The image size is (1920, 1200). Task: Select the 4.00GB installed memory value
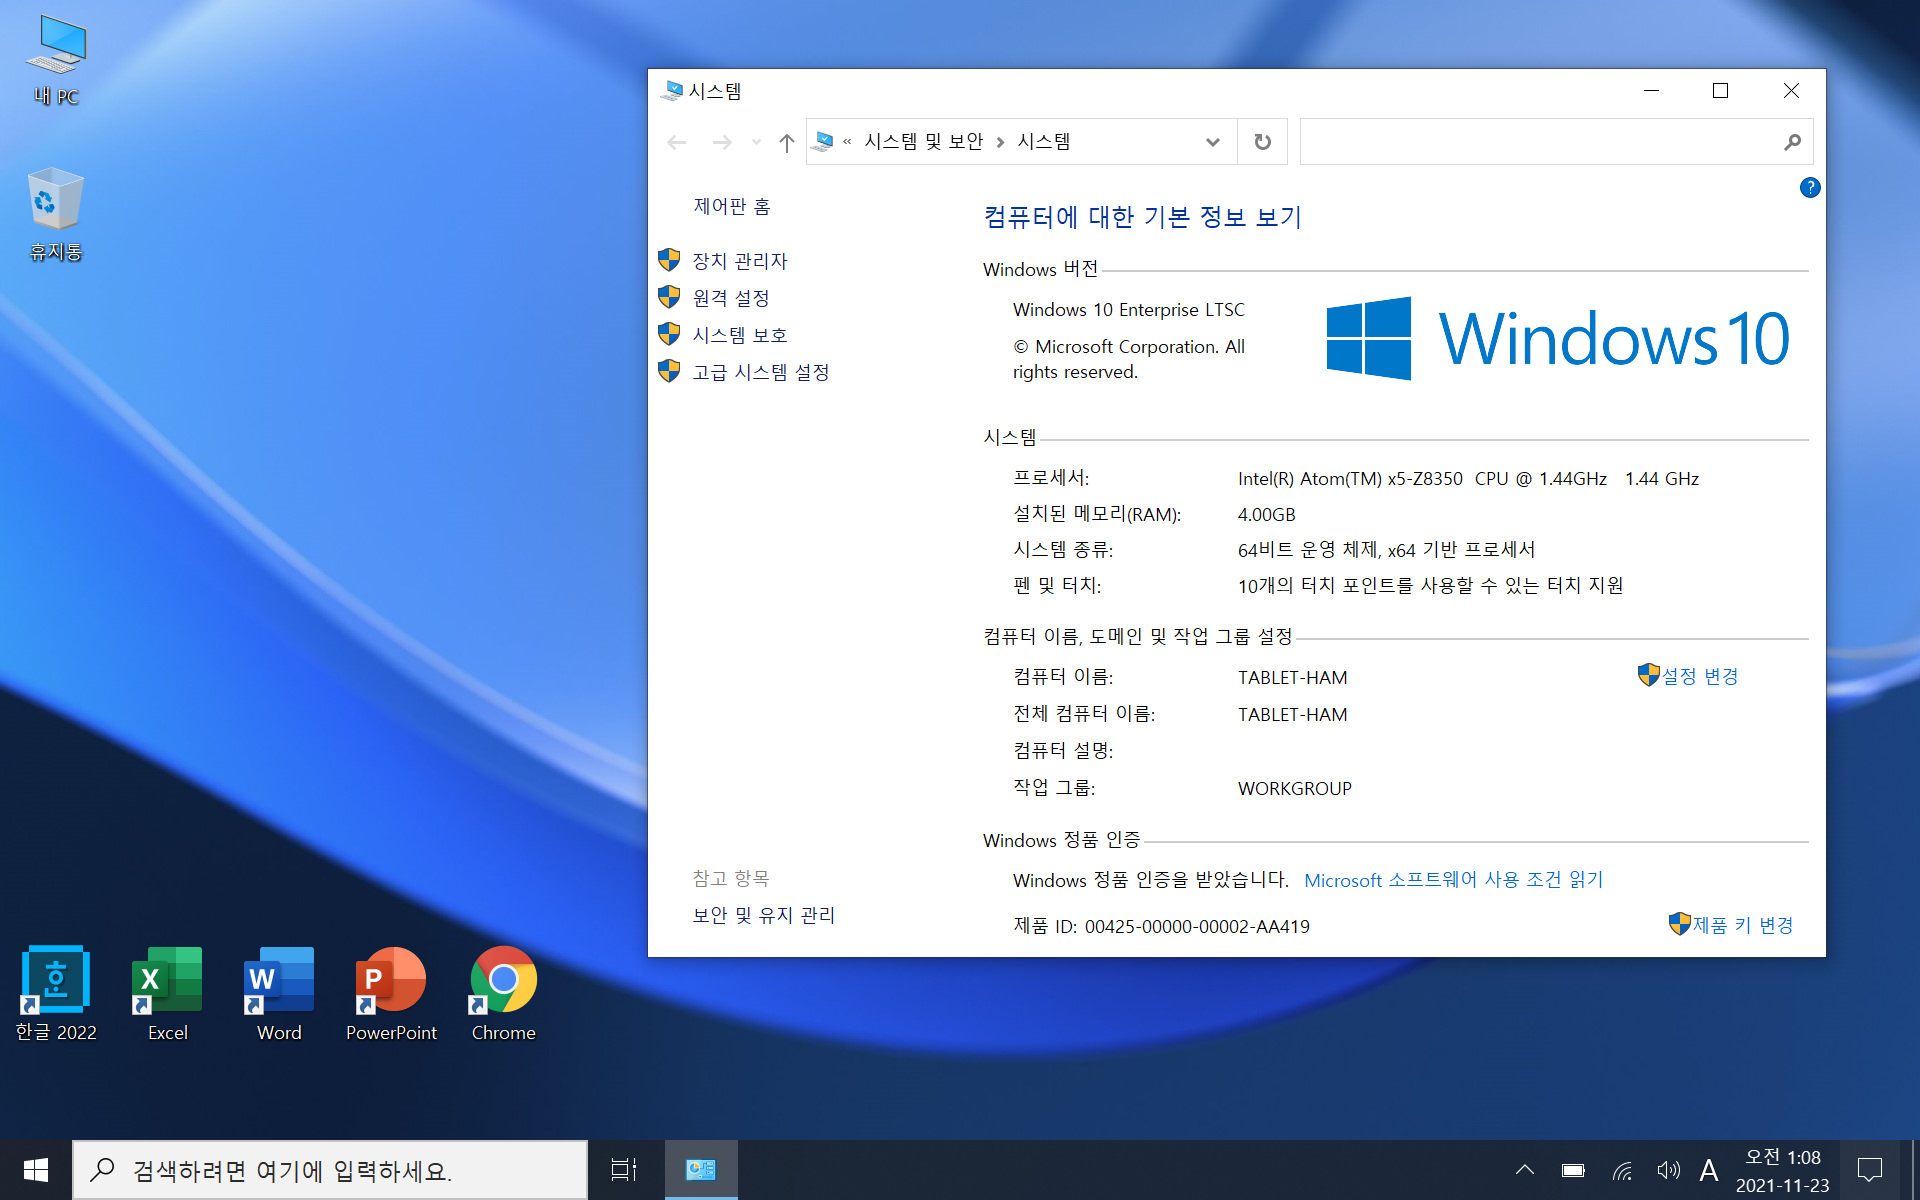[1266, 515]
